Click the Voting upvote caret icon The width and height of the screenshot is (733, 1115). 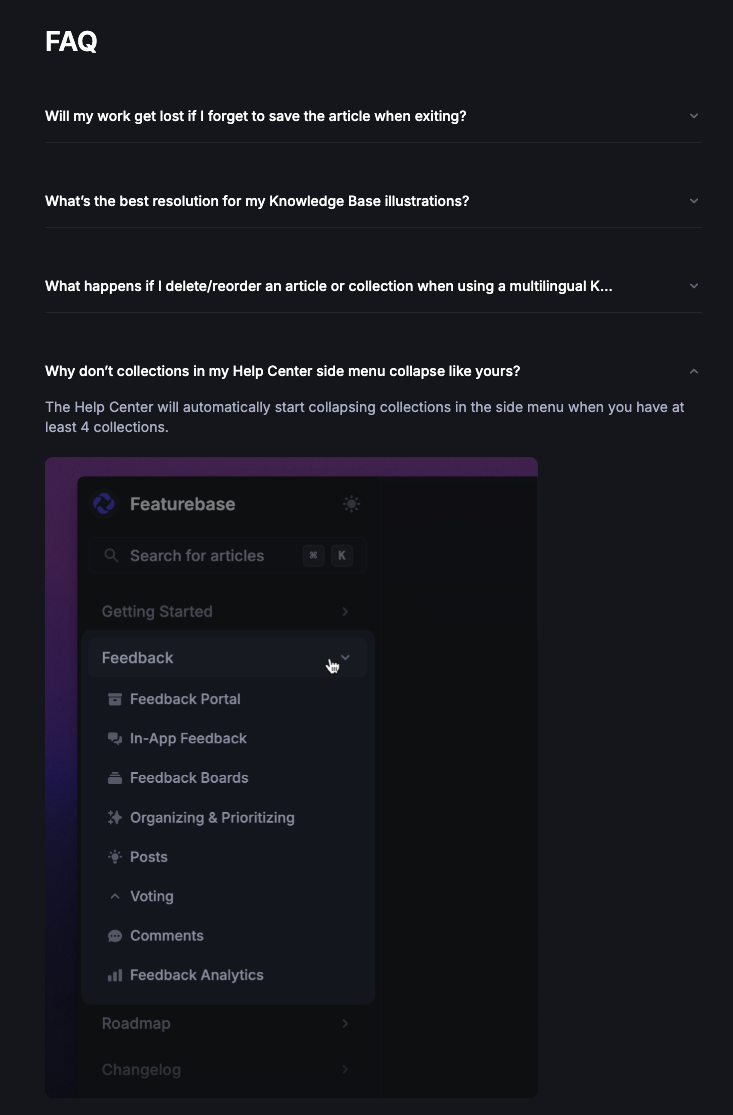click(115, 897)
